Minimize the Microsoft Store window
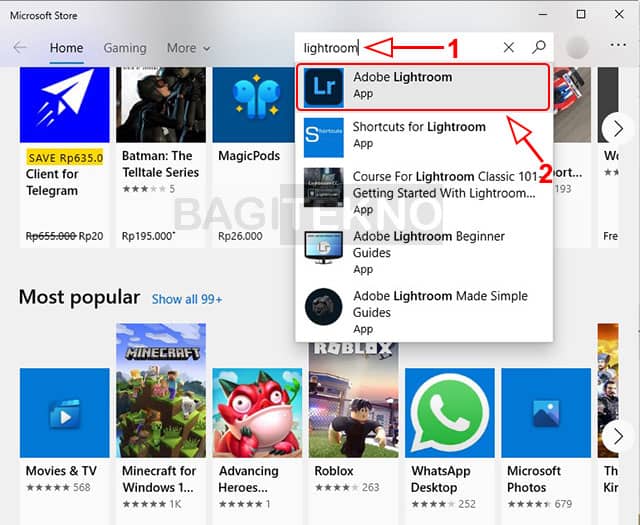Screen dimensions: 640x525 click(543, 15)
